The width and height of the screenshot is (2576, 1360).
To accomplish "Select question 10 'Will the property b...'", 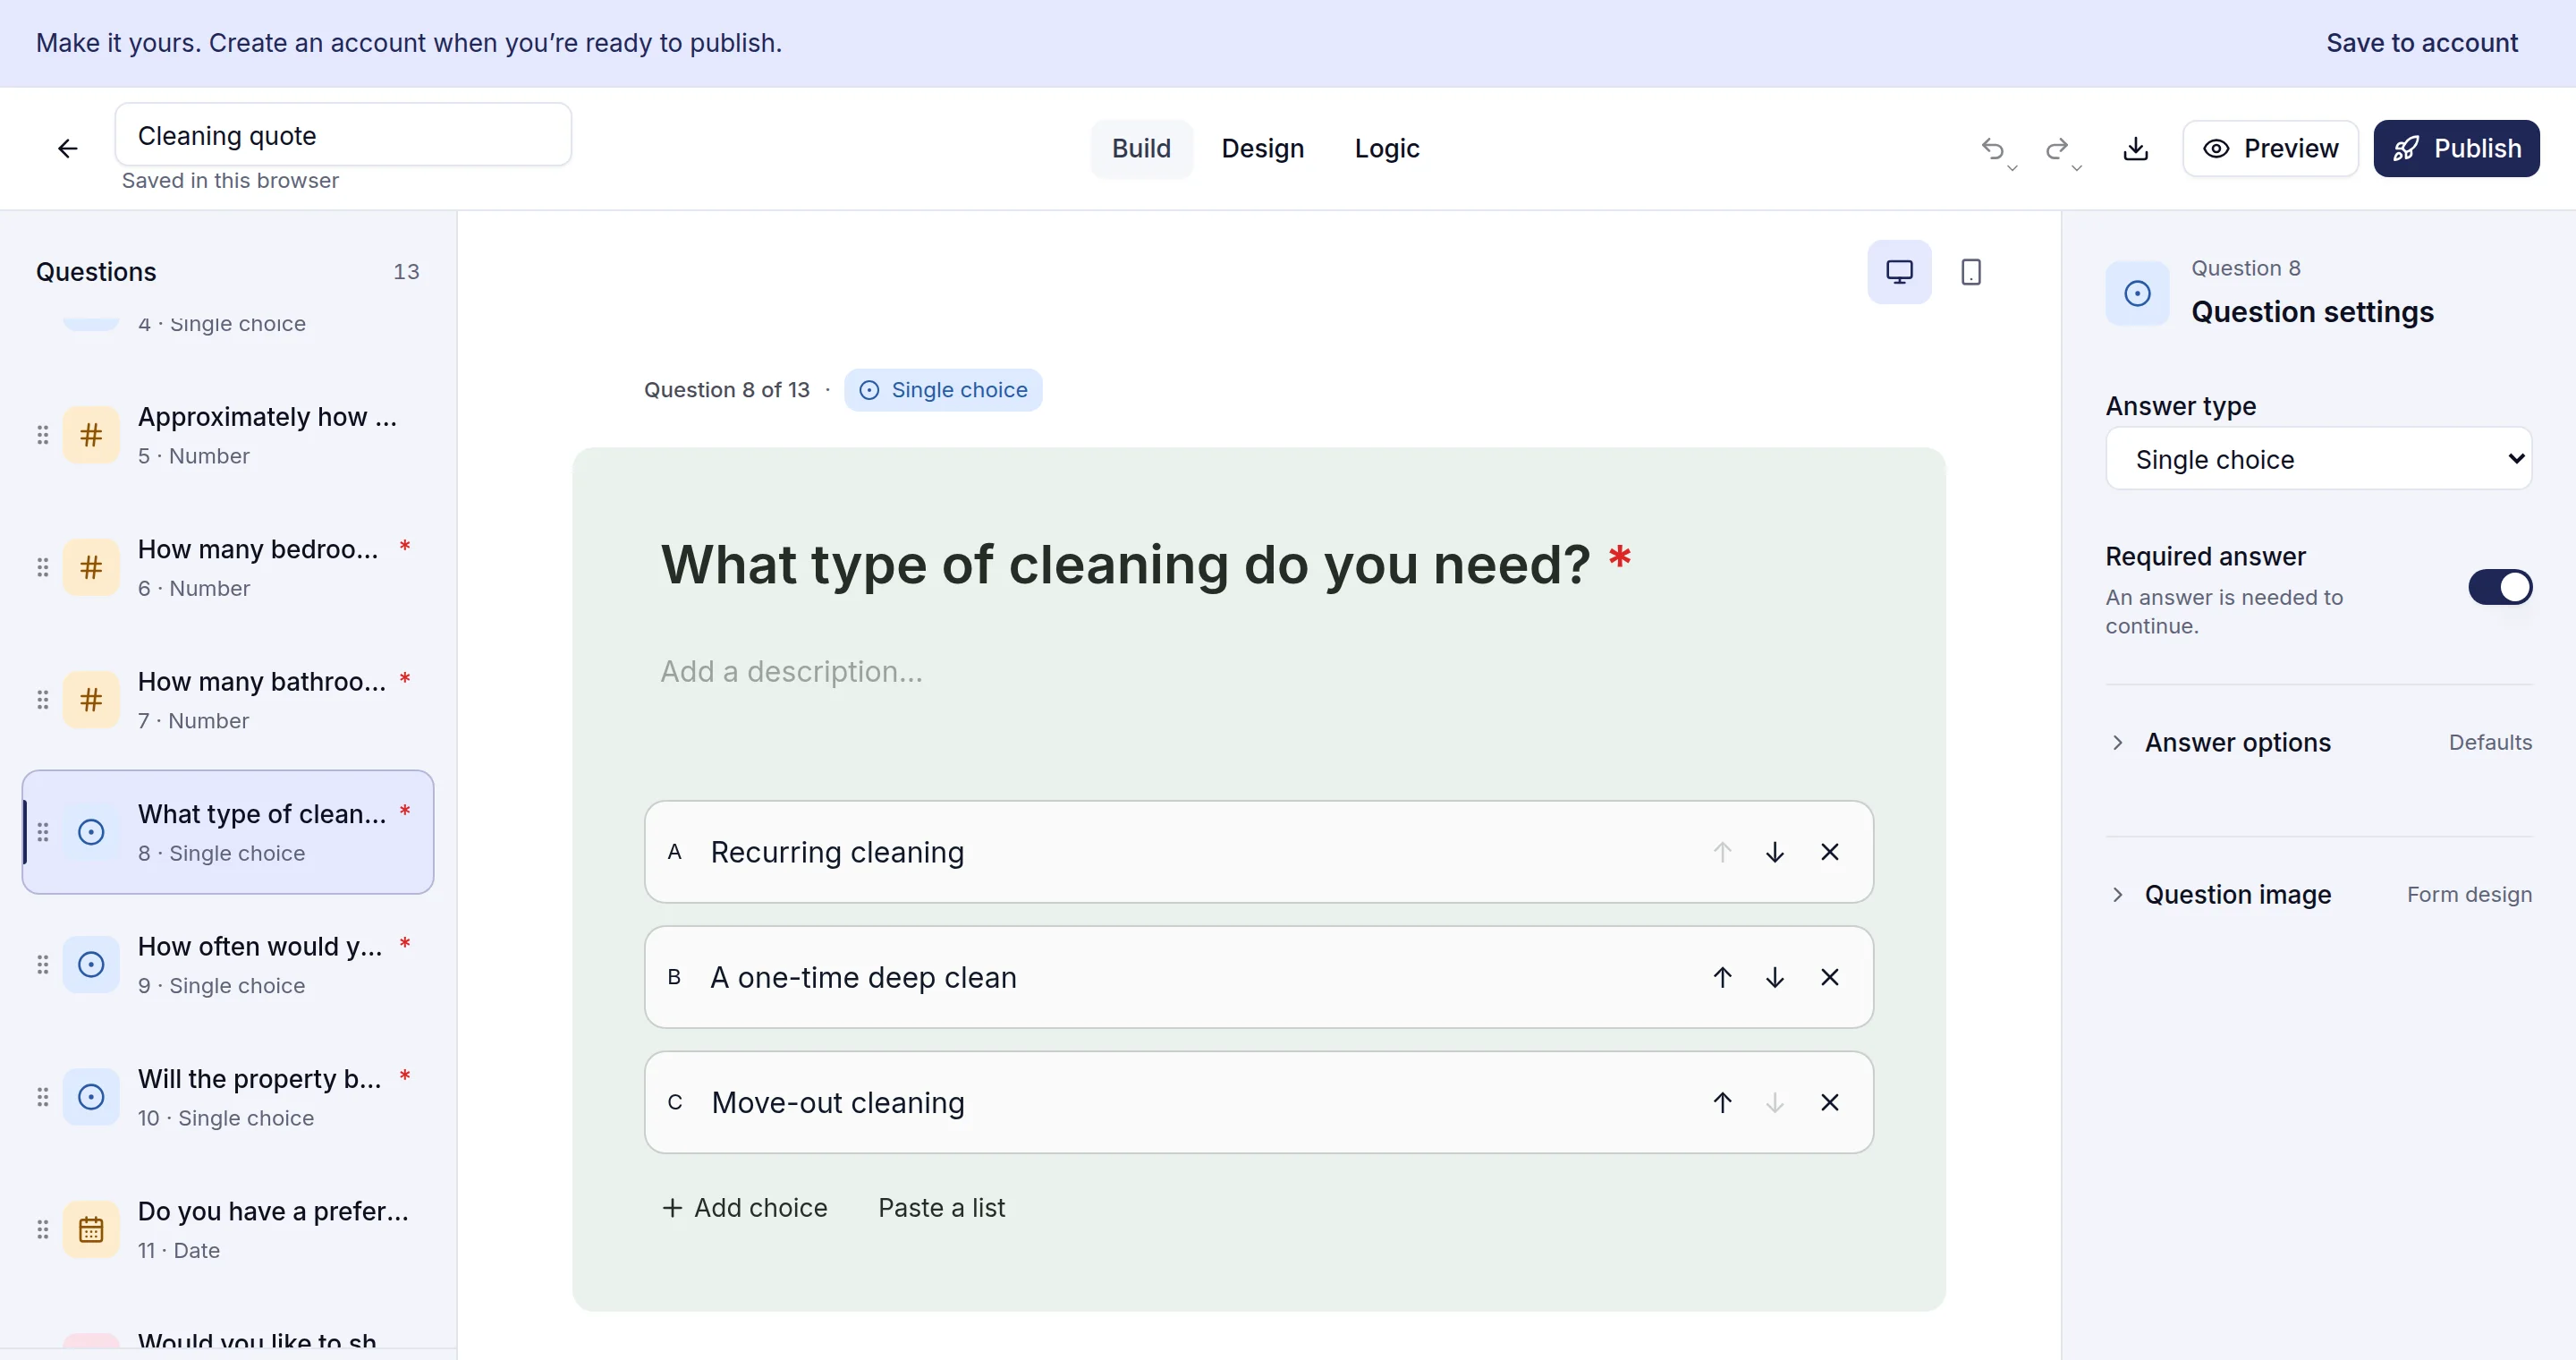I will [228, 1097].
